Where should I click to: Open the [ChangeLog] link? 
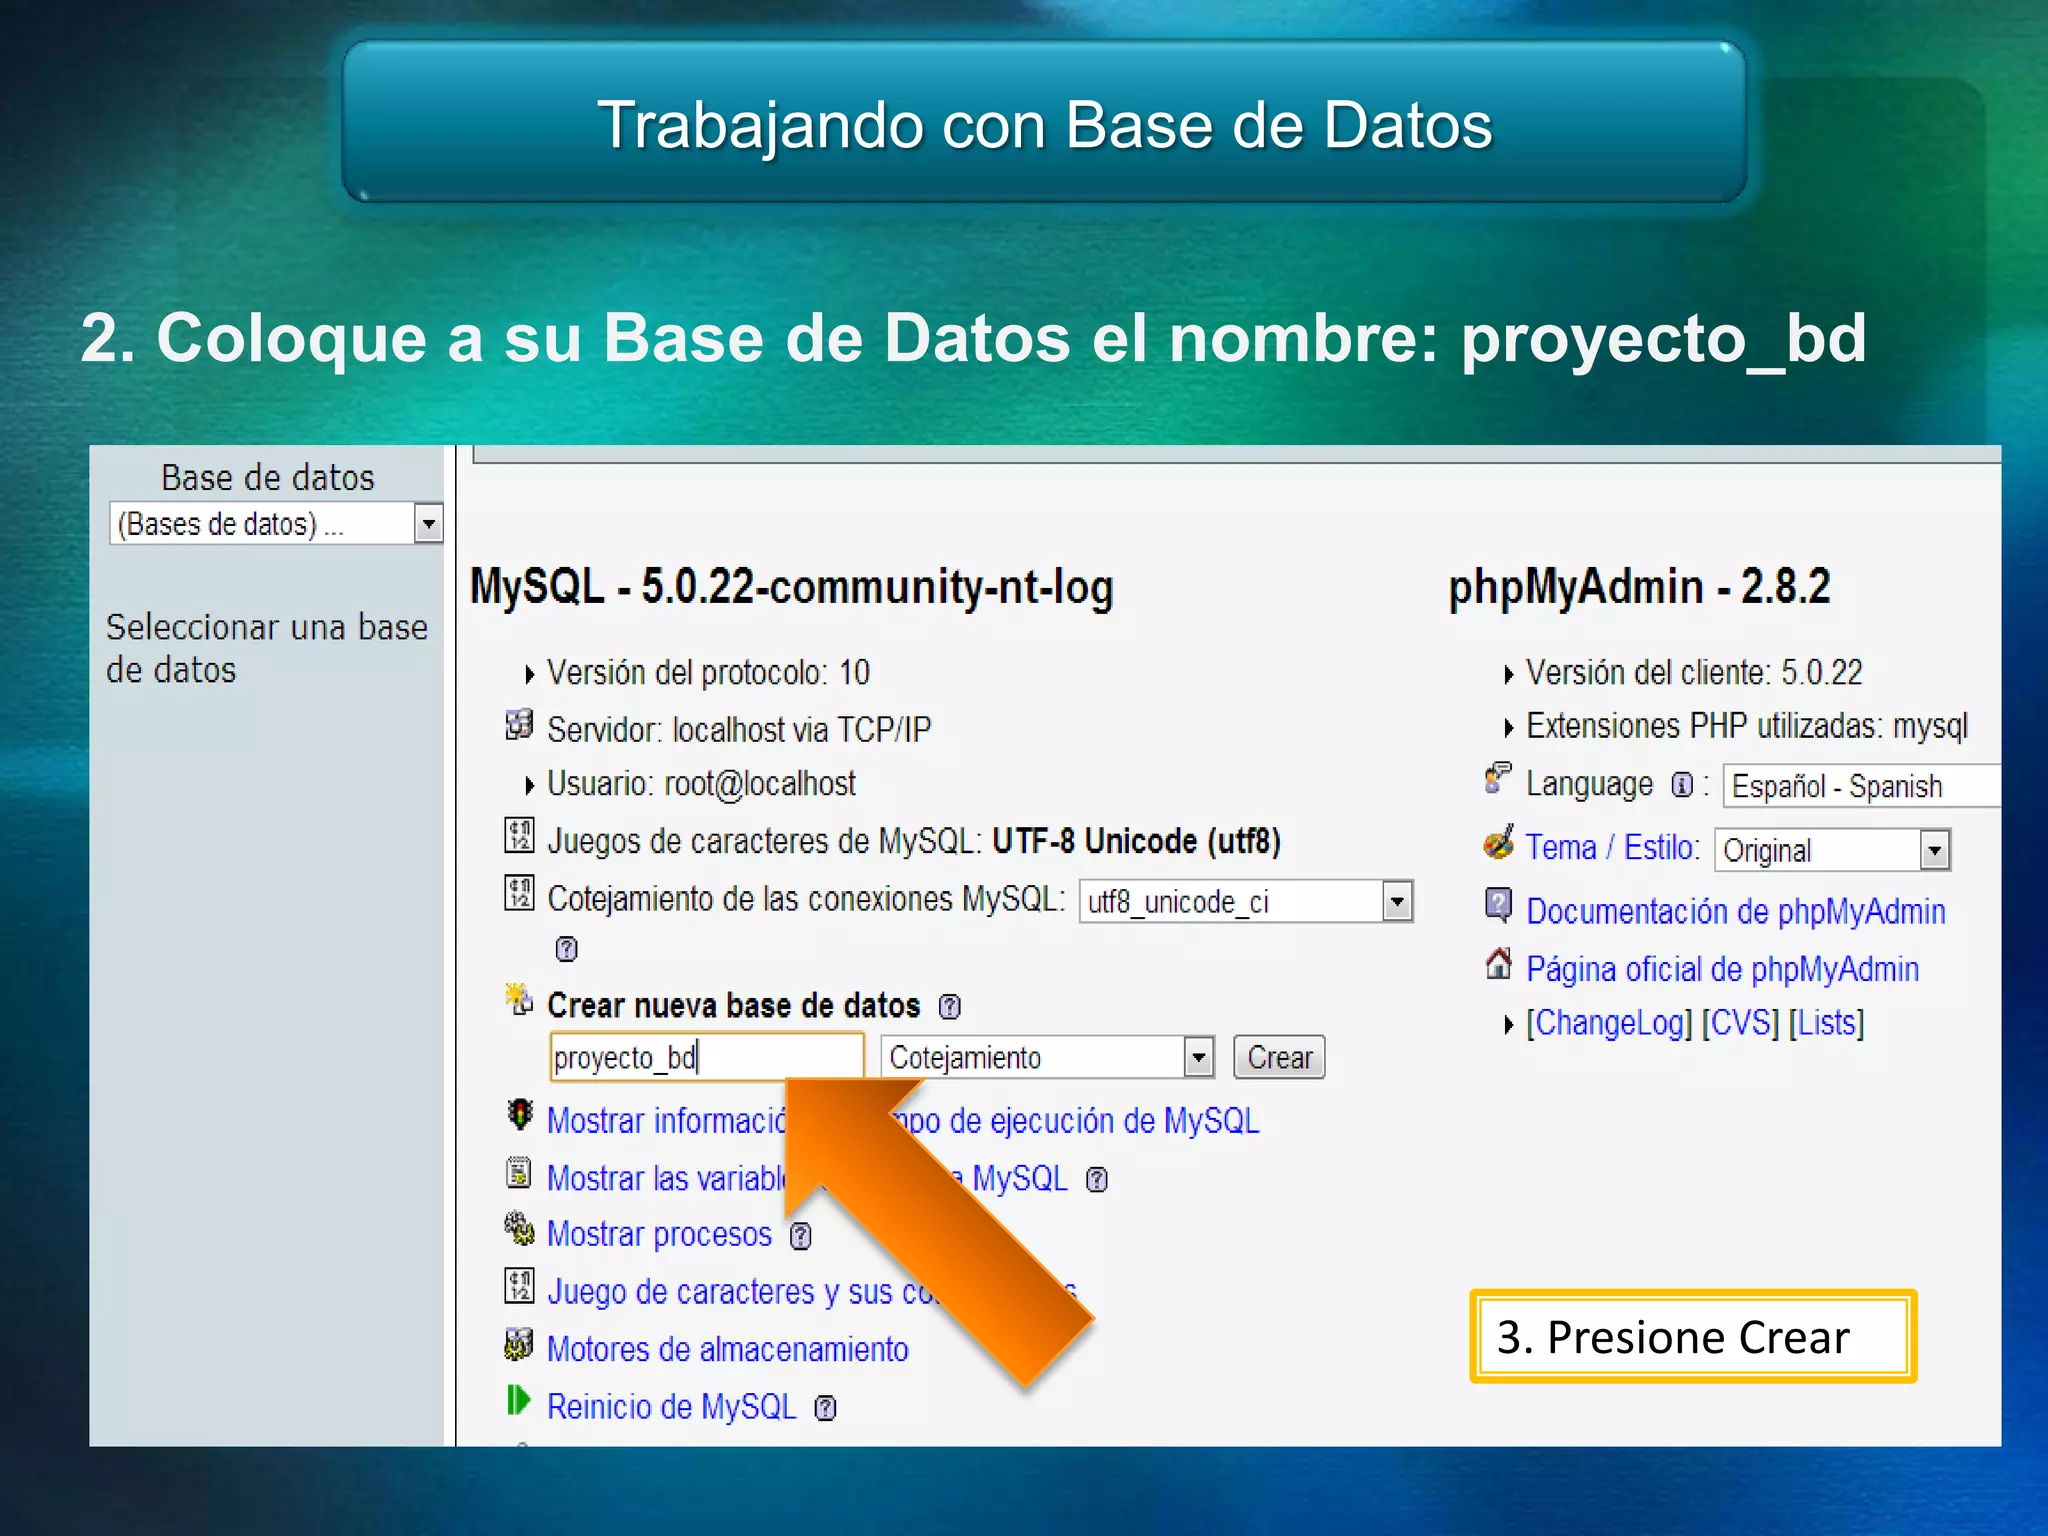coord(1609,1023)
